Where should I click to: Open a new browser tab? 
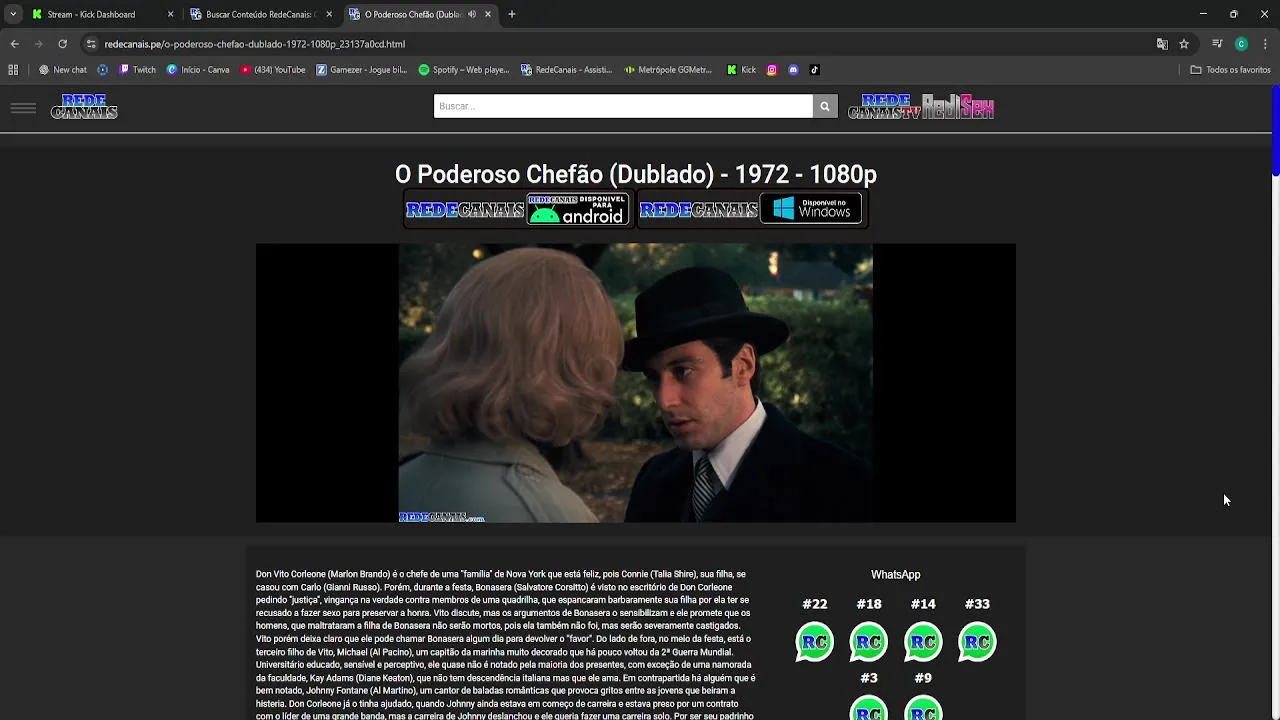[x=511, y=14]
